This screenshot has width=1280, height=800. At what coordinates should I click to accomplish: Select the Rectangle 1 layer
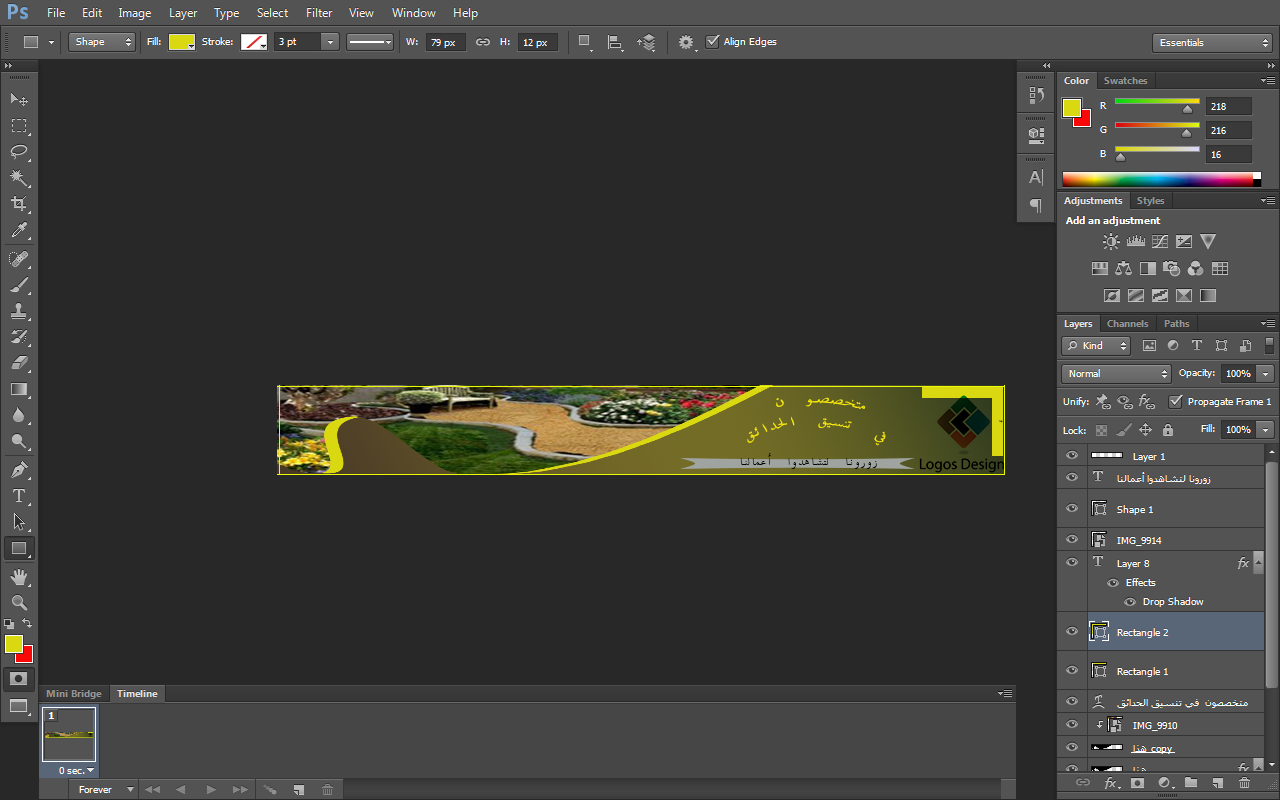tap(1142, 671)
